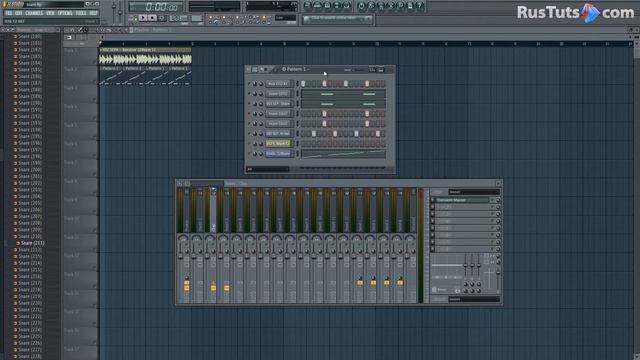This screenshot has width=640, height=360.
Task: Open the keyboard editor icon in channel rack
Action: (x=381, y=70)
